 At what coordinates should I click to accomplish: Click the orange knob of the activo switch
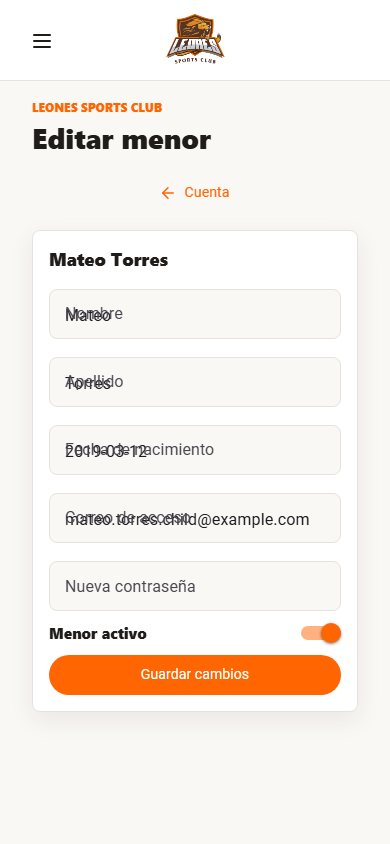331,633
